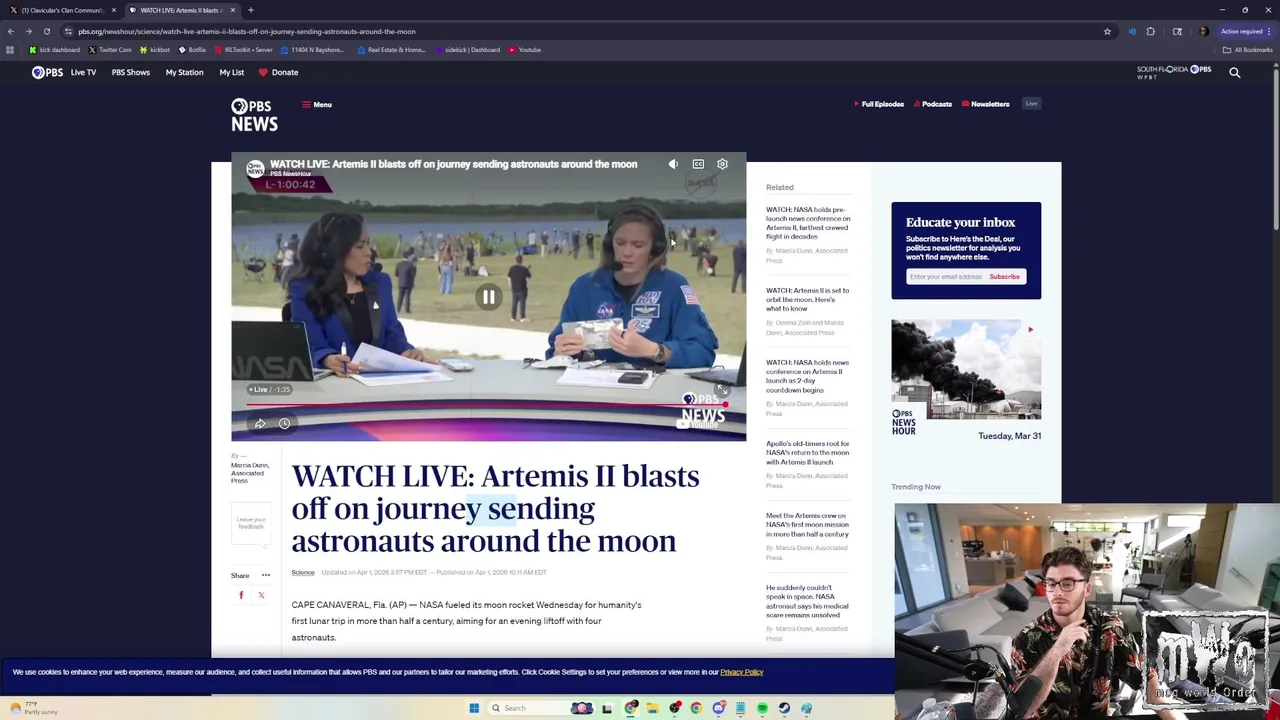Go back in the browser

tap(11, 31)
